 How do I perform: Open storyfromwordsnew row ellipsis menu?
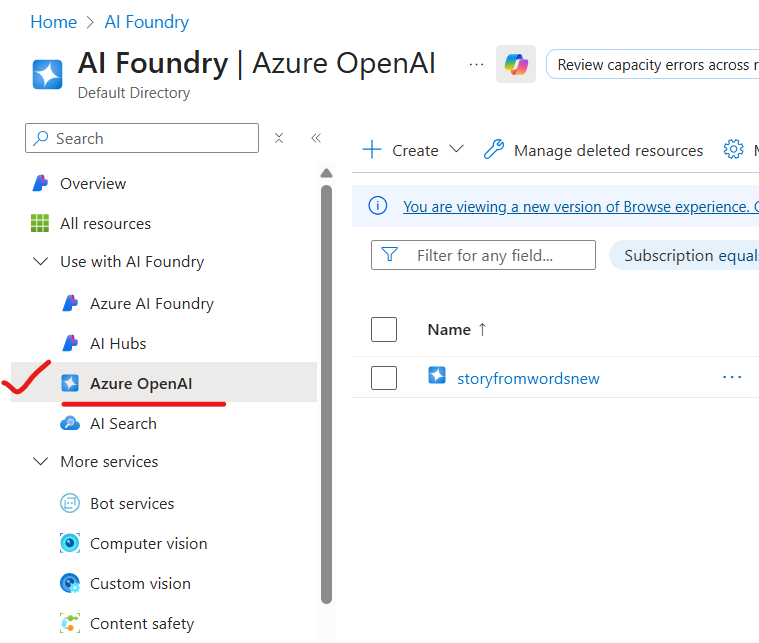click(732, 377)
